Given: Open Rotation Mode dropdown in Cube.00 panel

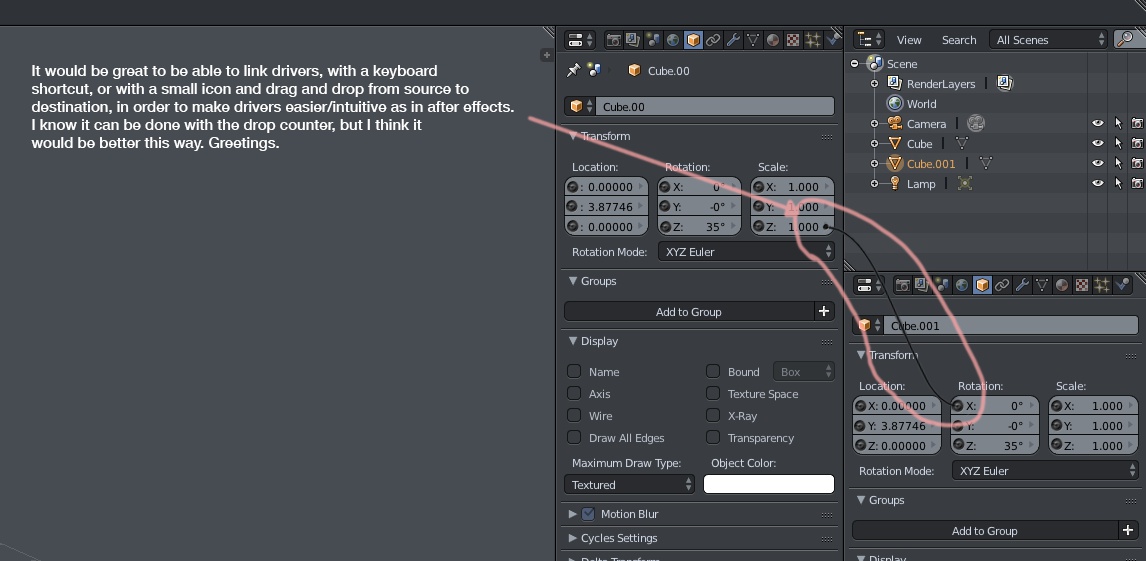Looking at the screenshot, I should [746, 251].
